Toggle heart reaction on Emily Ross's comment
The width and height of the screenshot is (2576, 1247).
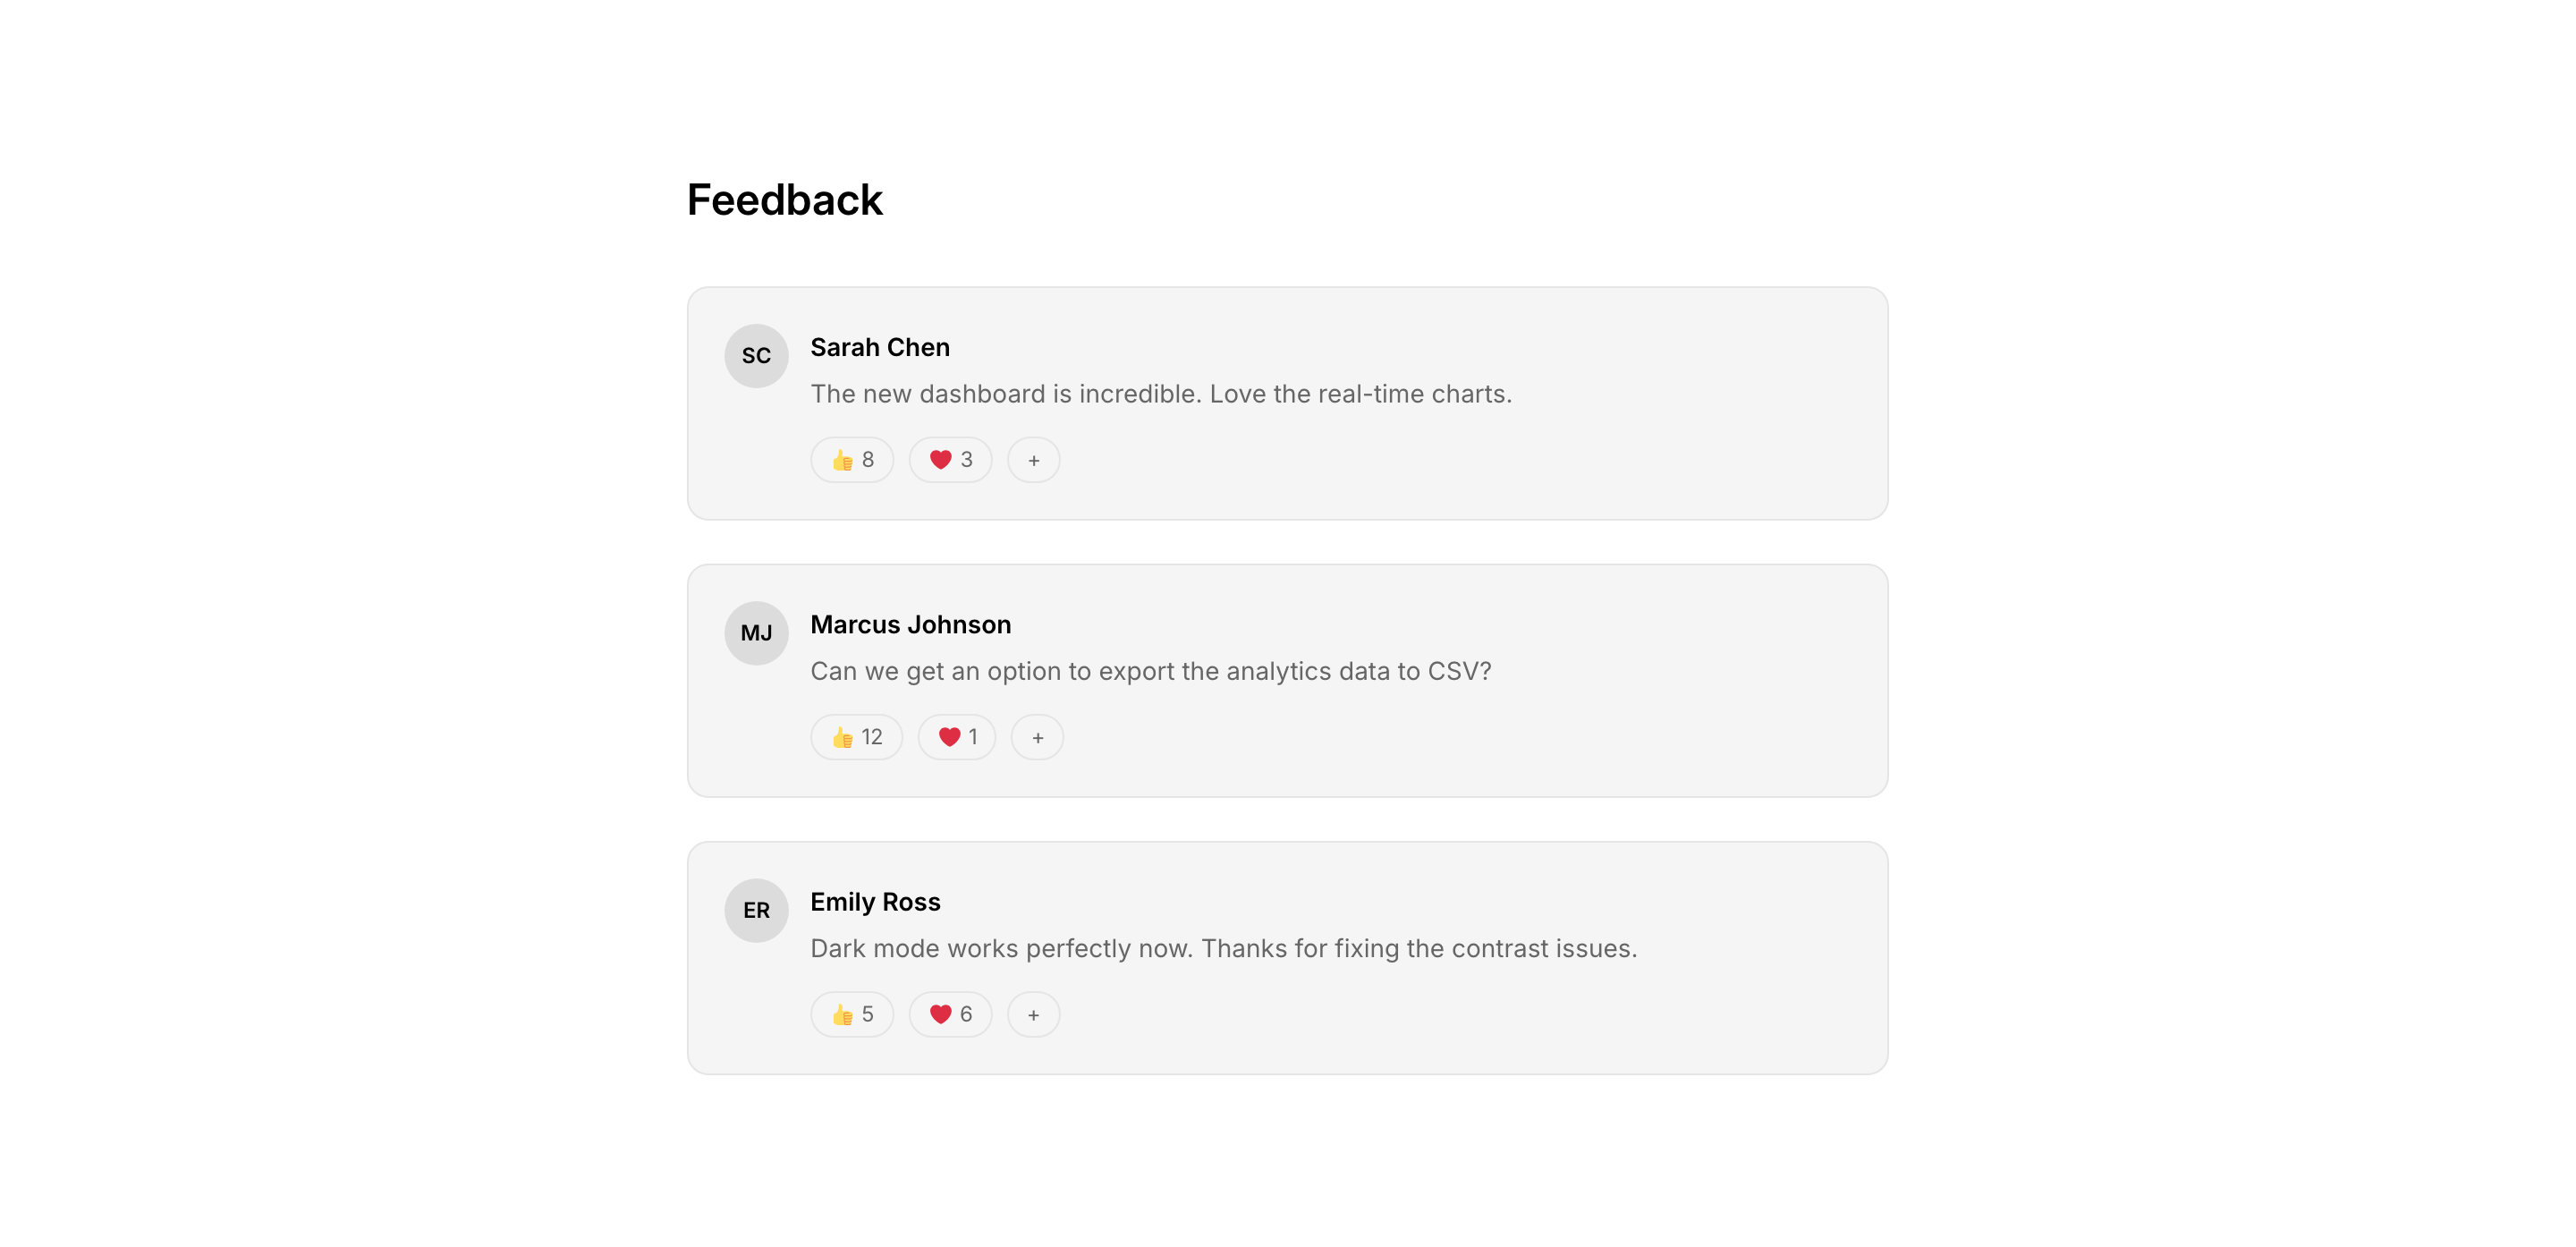pos(950,1014)
